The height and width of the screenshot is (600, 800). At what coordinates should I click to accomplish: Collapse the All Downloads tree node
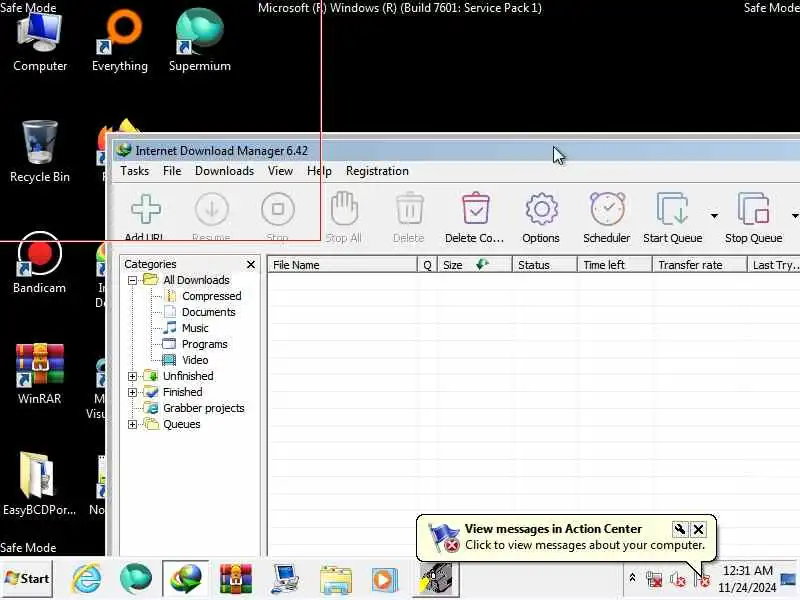(x=133, y=280)
